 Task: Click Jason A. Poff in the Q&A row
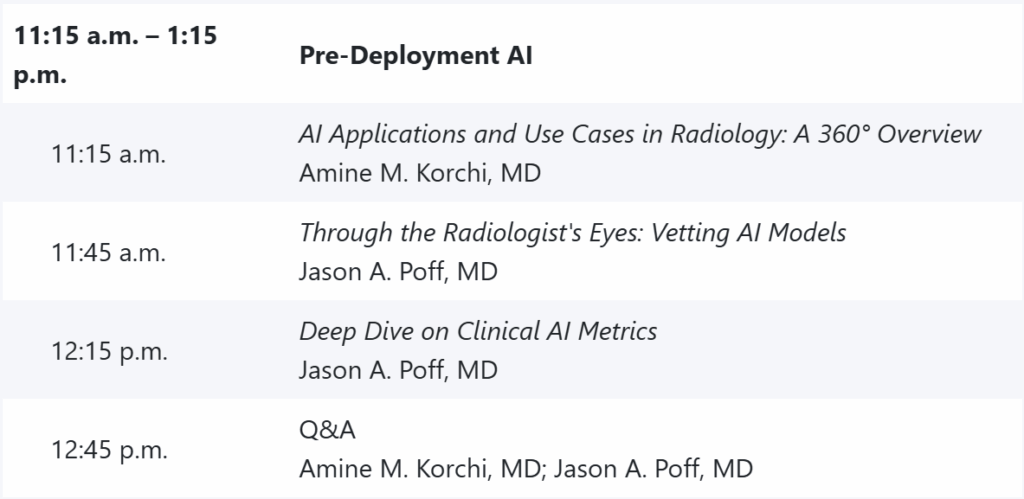tap(654, 468)
